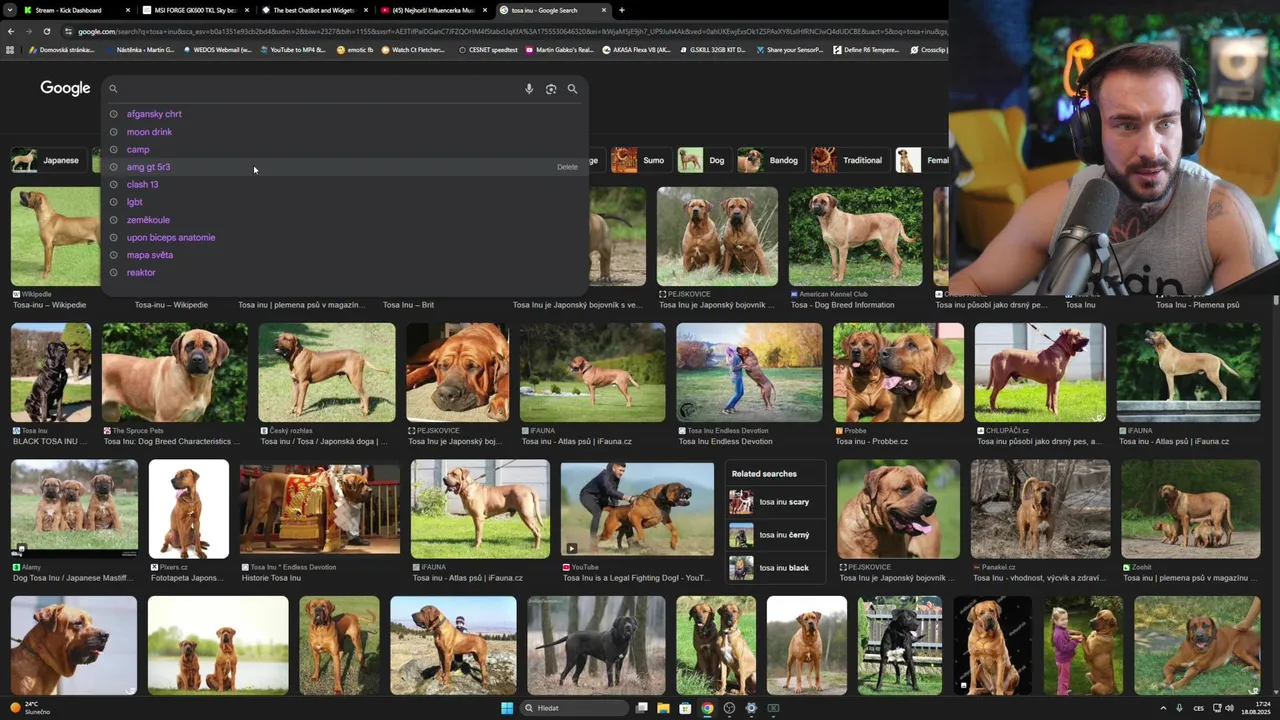Open Settings gear in taskbar

[x=751, y=708]
